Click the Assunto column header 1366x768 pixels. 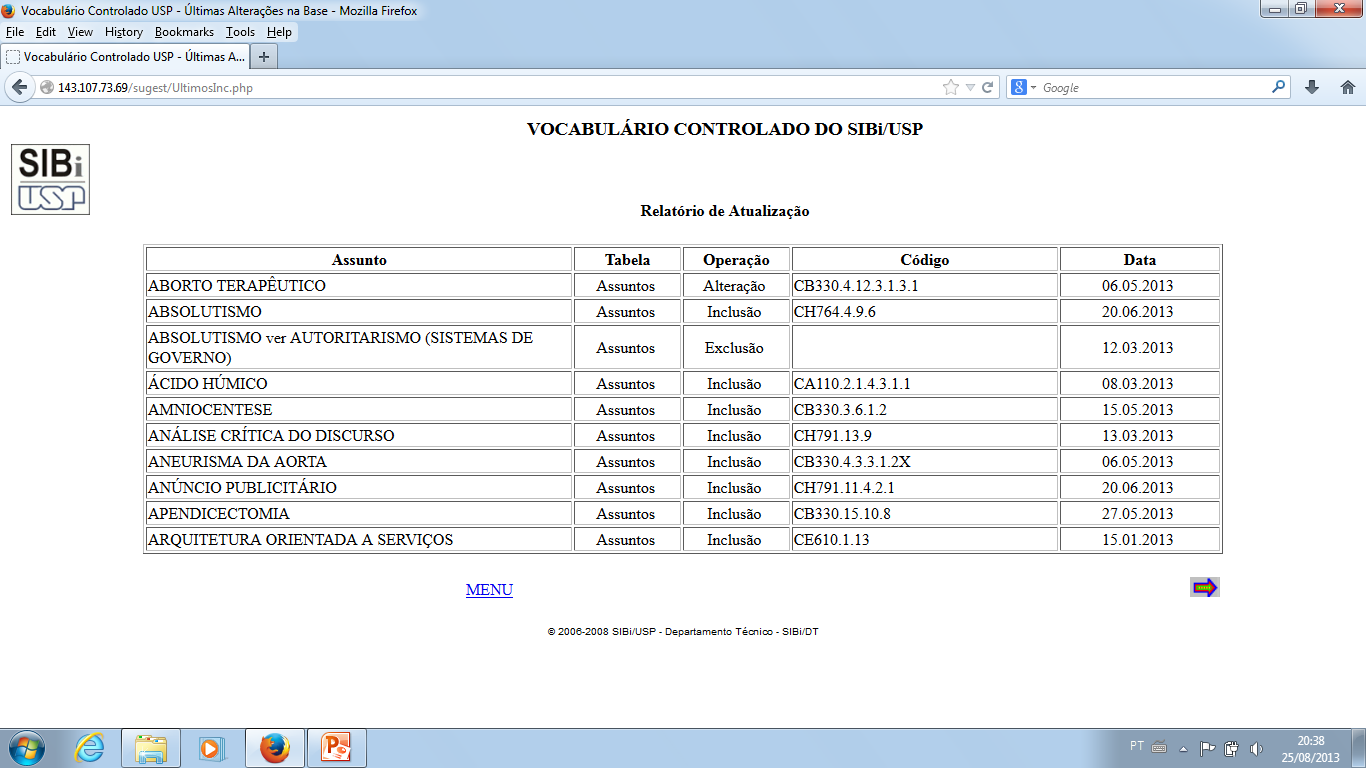tap(359, 260)
